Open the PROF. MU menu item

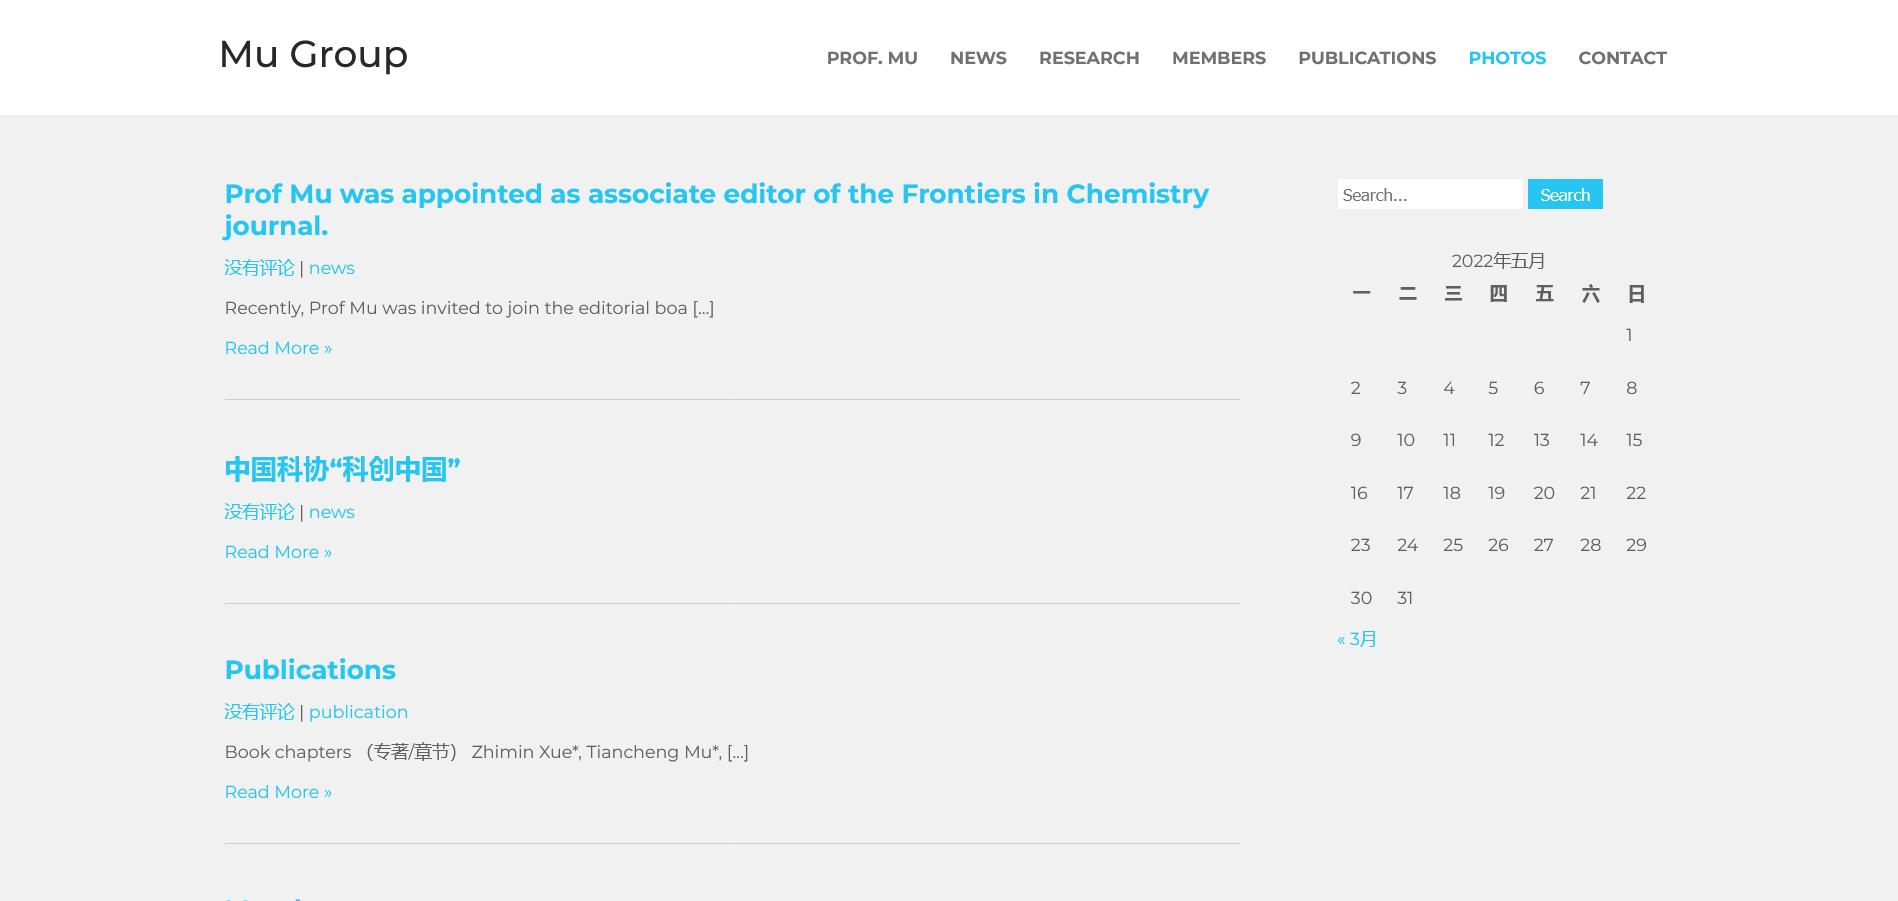pos(871,58)
